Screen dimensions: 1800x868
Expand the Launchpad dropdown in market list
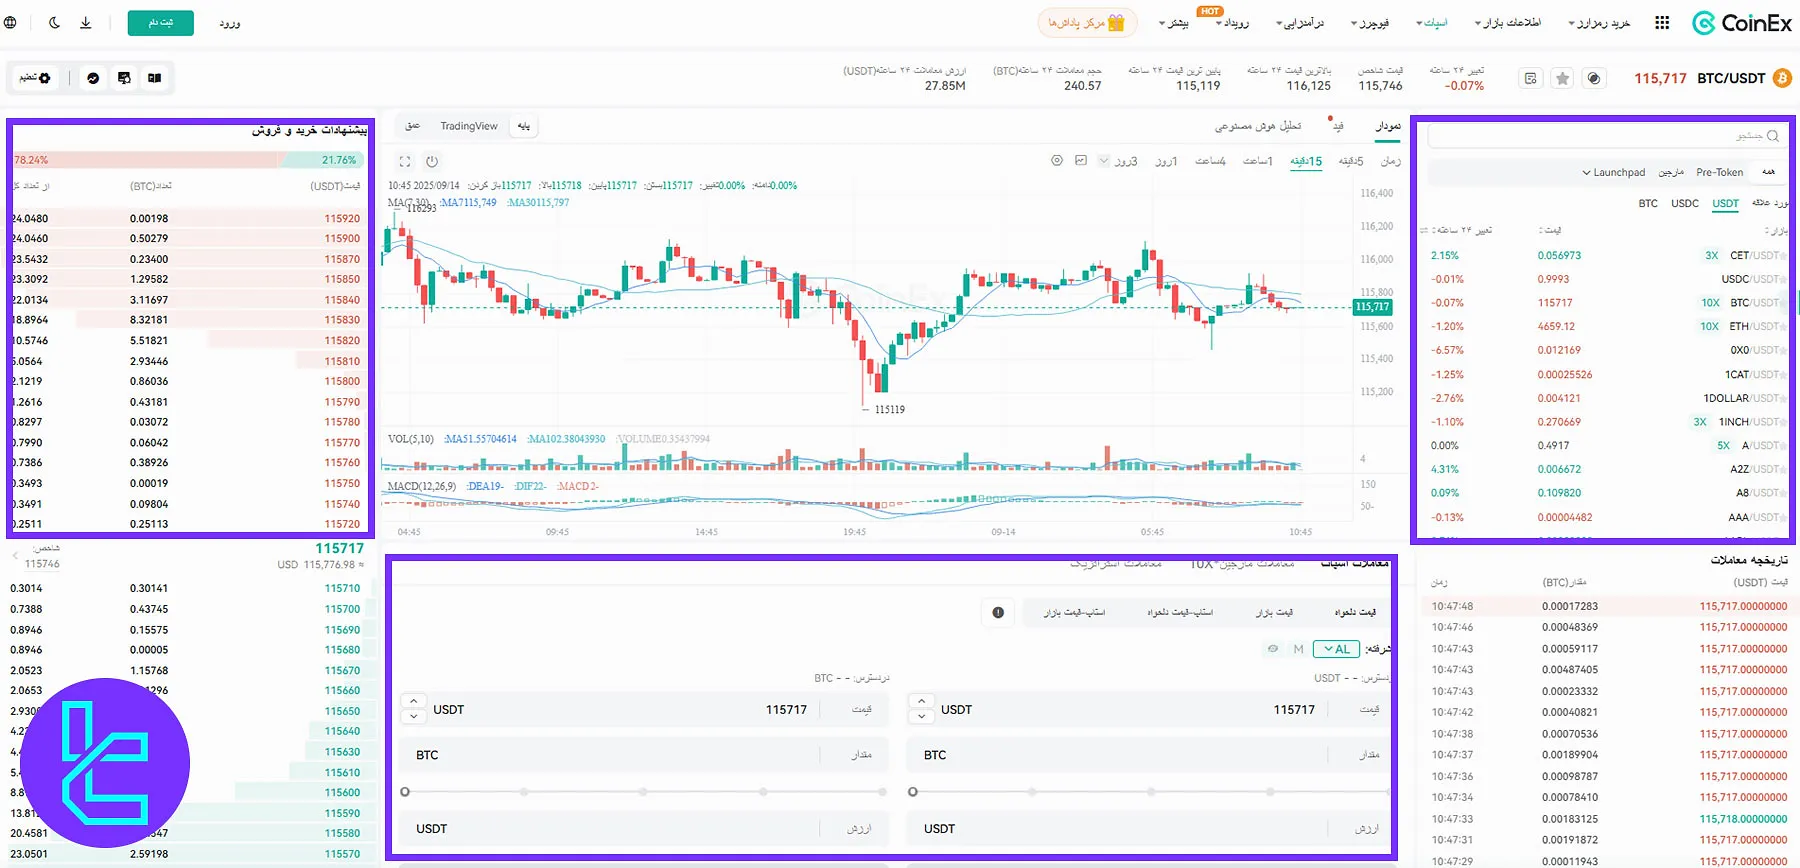(1613, 173)
